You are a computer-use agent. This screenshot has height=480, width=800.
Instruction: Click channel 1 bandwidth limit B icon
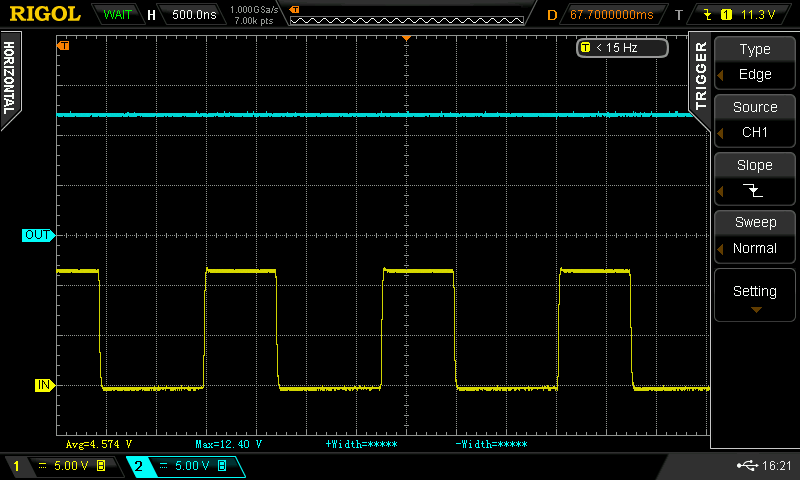pos(101,466)
